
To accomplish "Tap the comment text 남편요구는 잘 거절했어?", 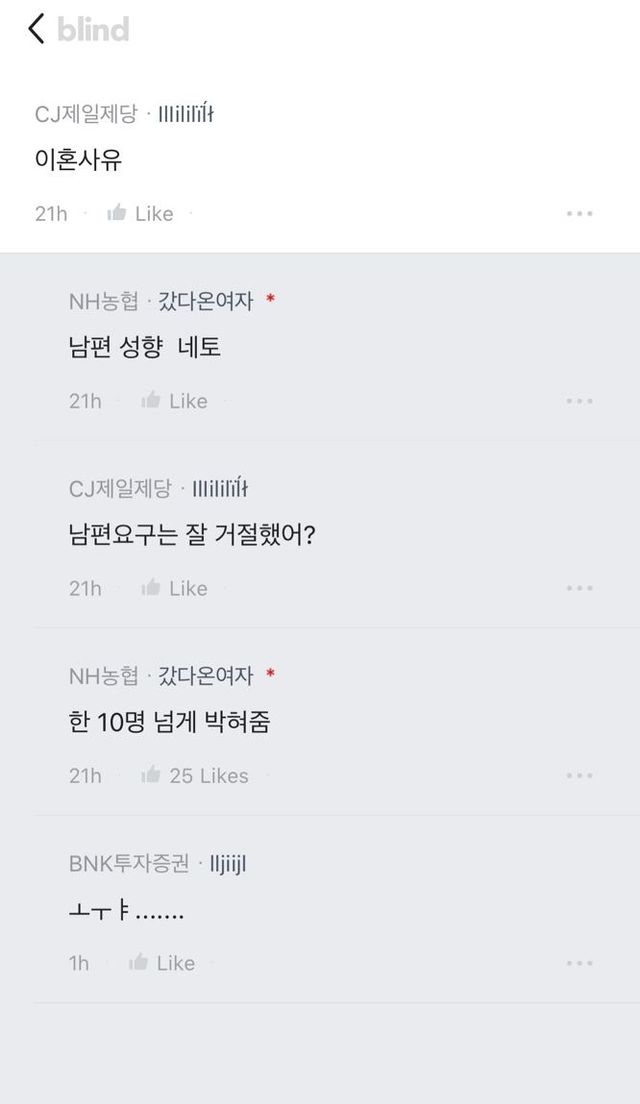I will point(192,535).
